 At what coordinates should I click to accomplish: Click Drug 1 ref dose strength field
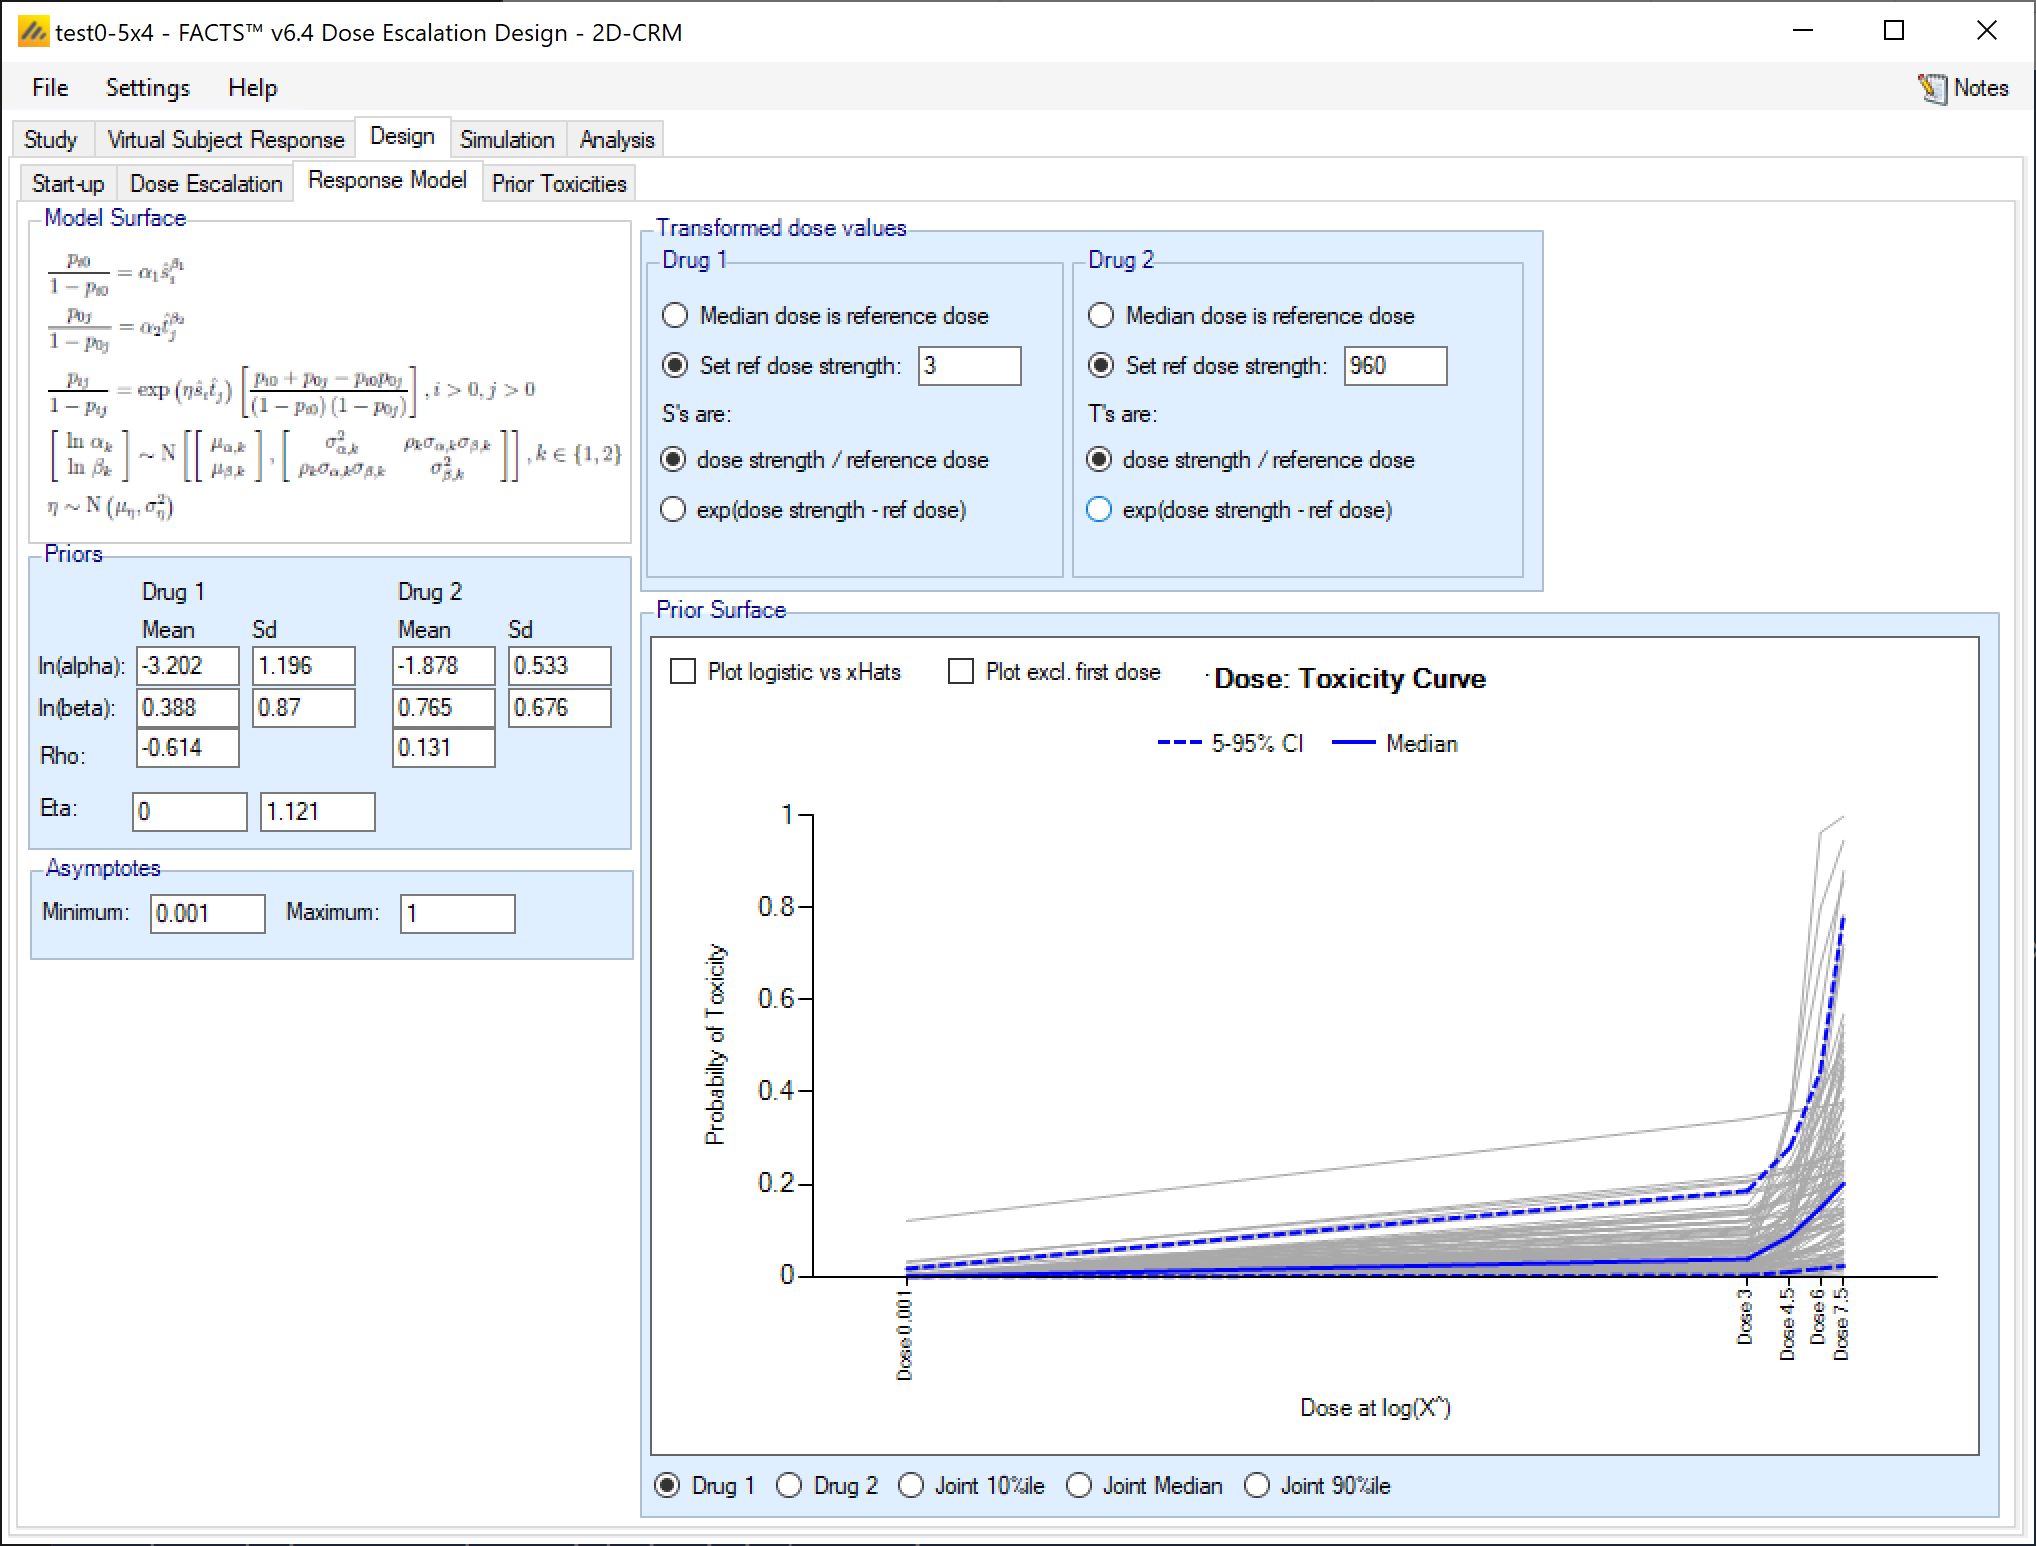[968, 366]
